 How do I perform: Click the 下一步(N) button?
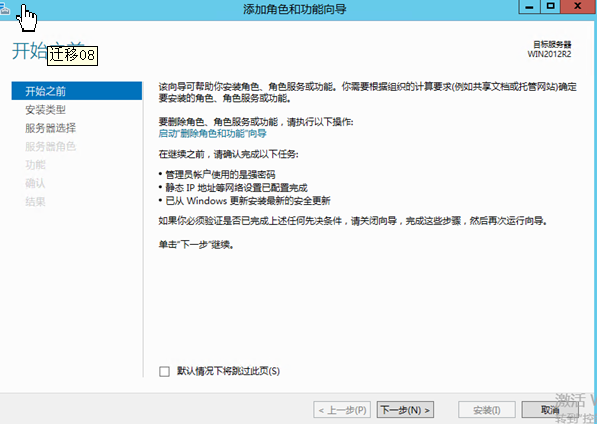(405, 410)
